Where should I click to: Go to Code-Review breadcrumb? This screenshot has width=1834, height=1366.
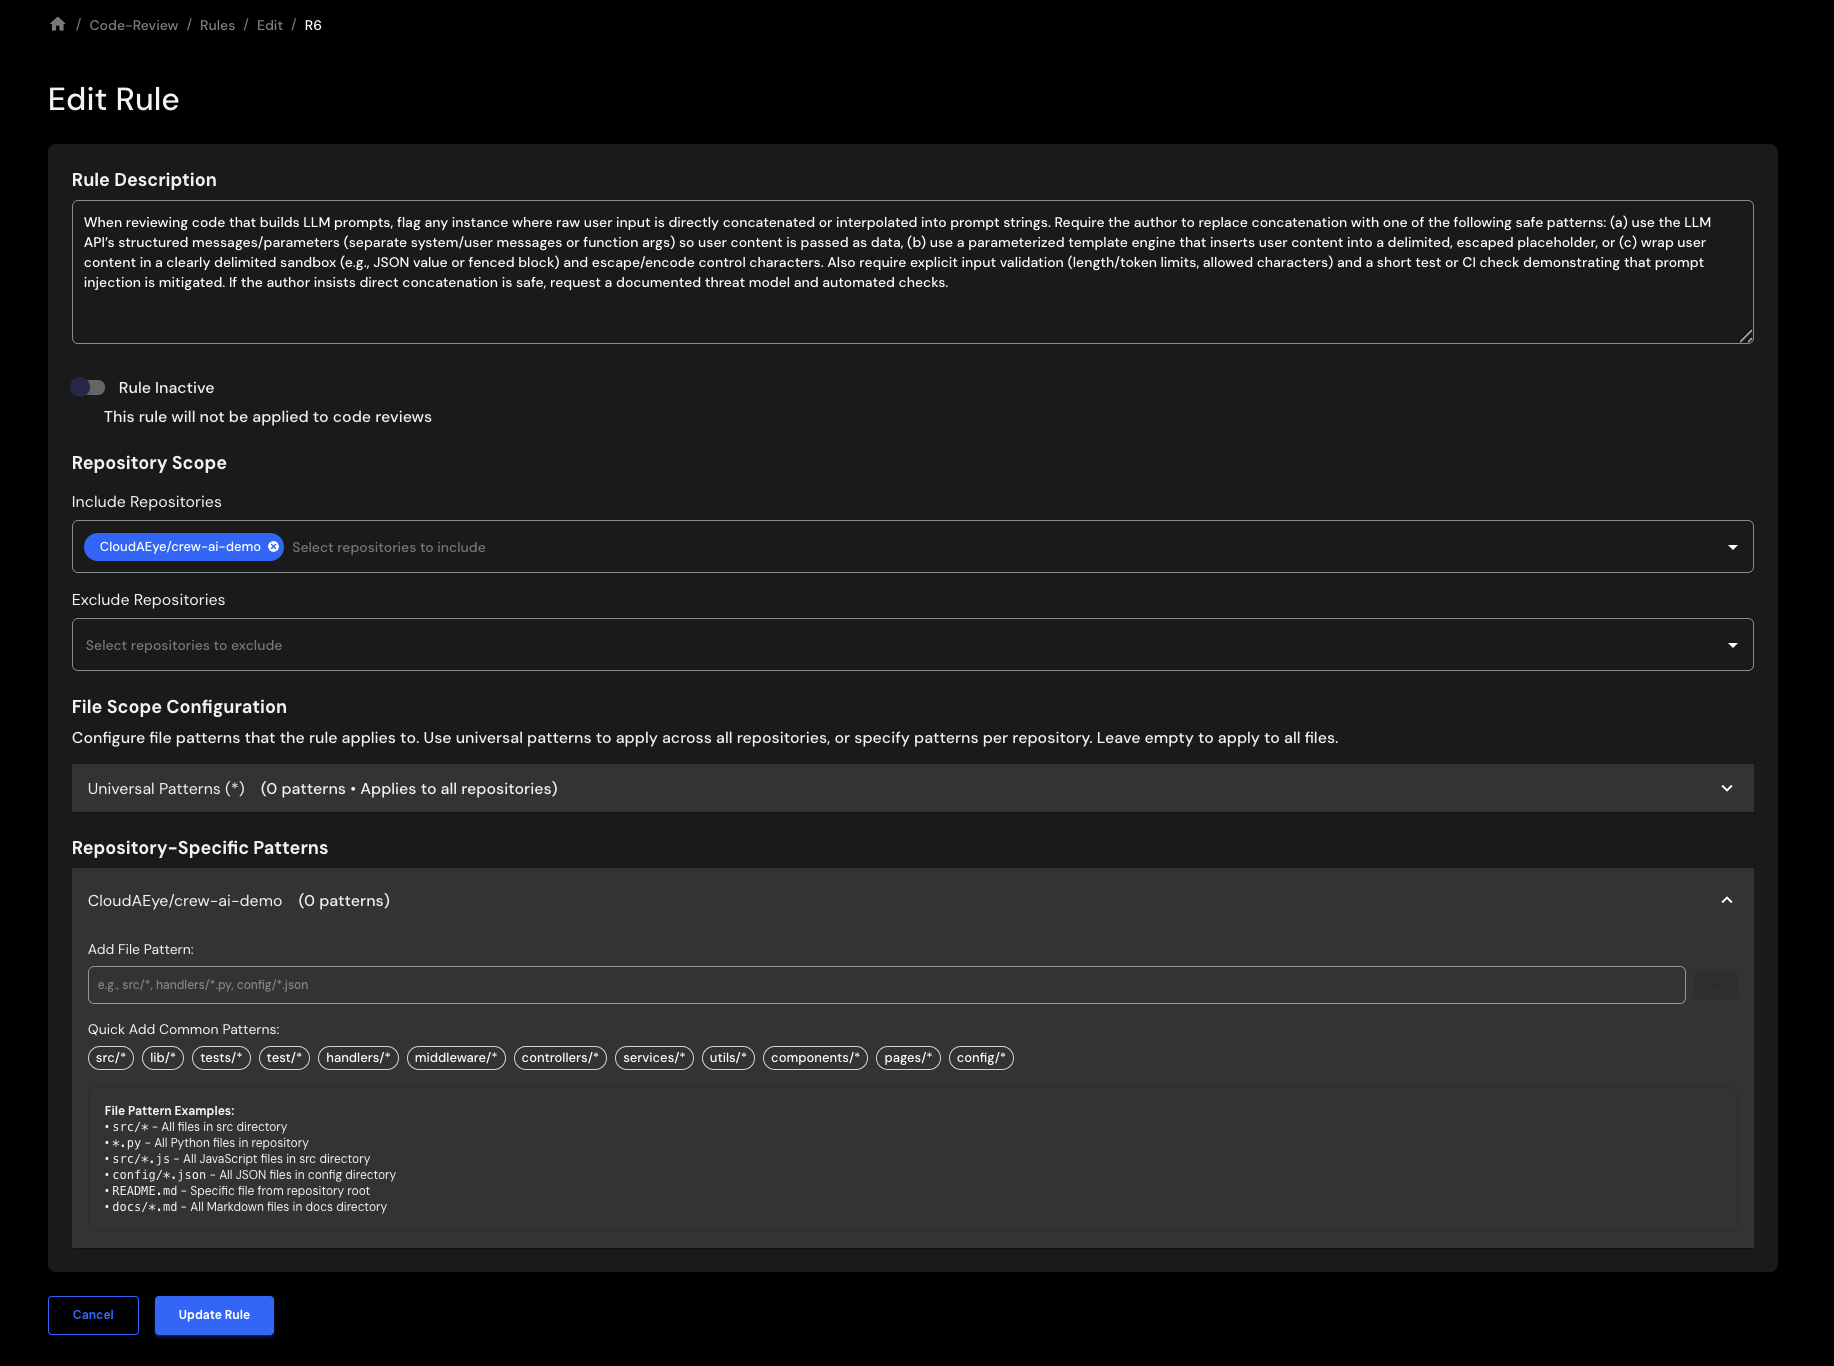[134, 25]
